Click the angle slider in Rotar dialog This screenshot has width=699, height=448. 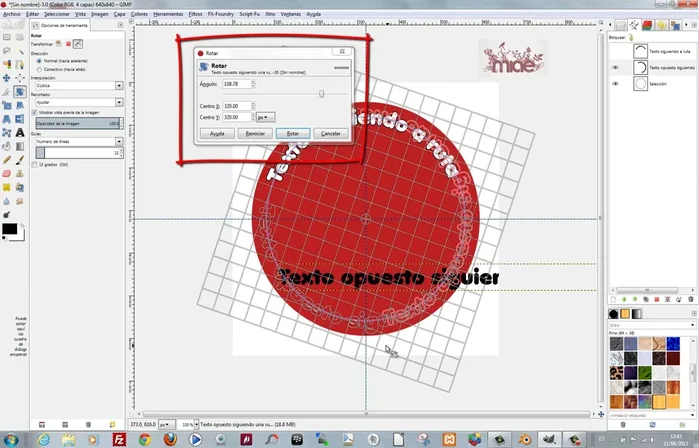(x=320, y=93)
